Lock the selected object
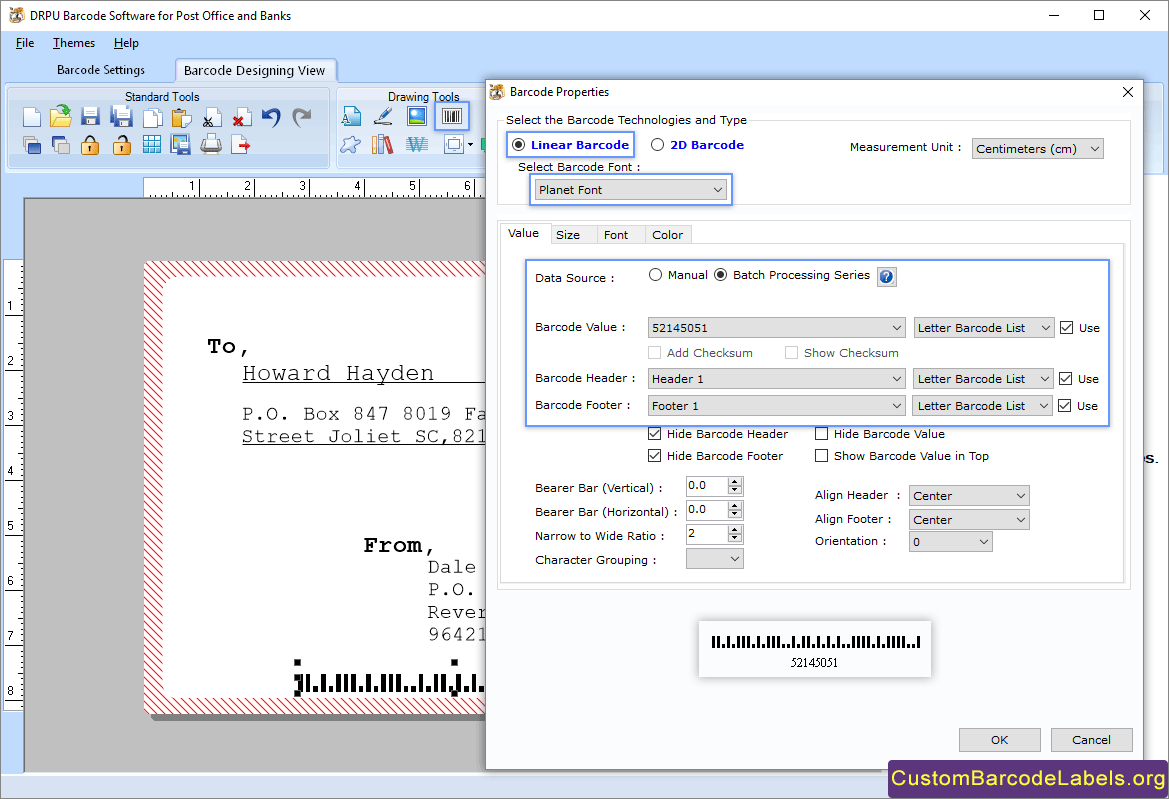 (x=90, y=145)
